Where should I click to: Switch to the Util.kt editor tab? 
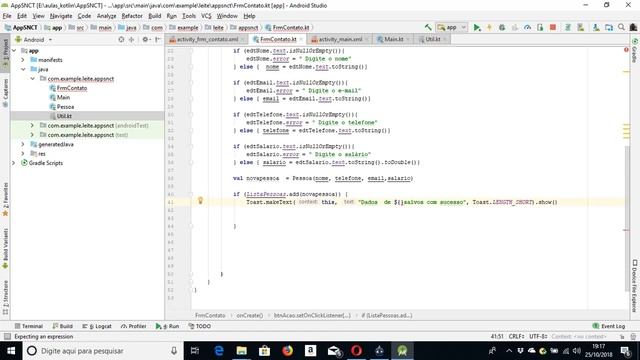coord(432,39)
